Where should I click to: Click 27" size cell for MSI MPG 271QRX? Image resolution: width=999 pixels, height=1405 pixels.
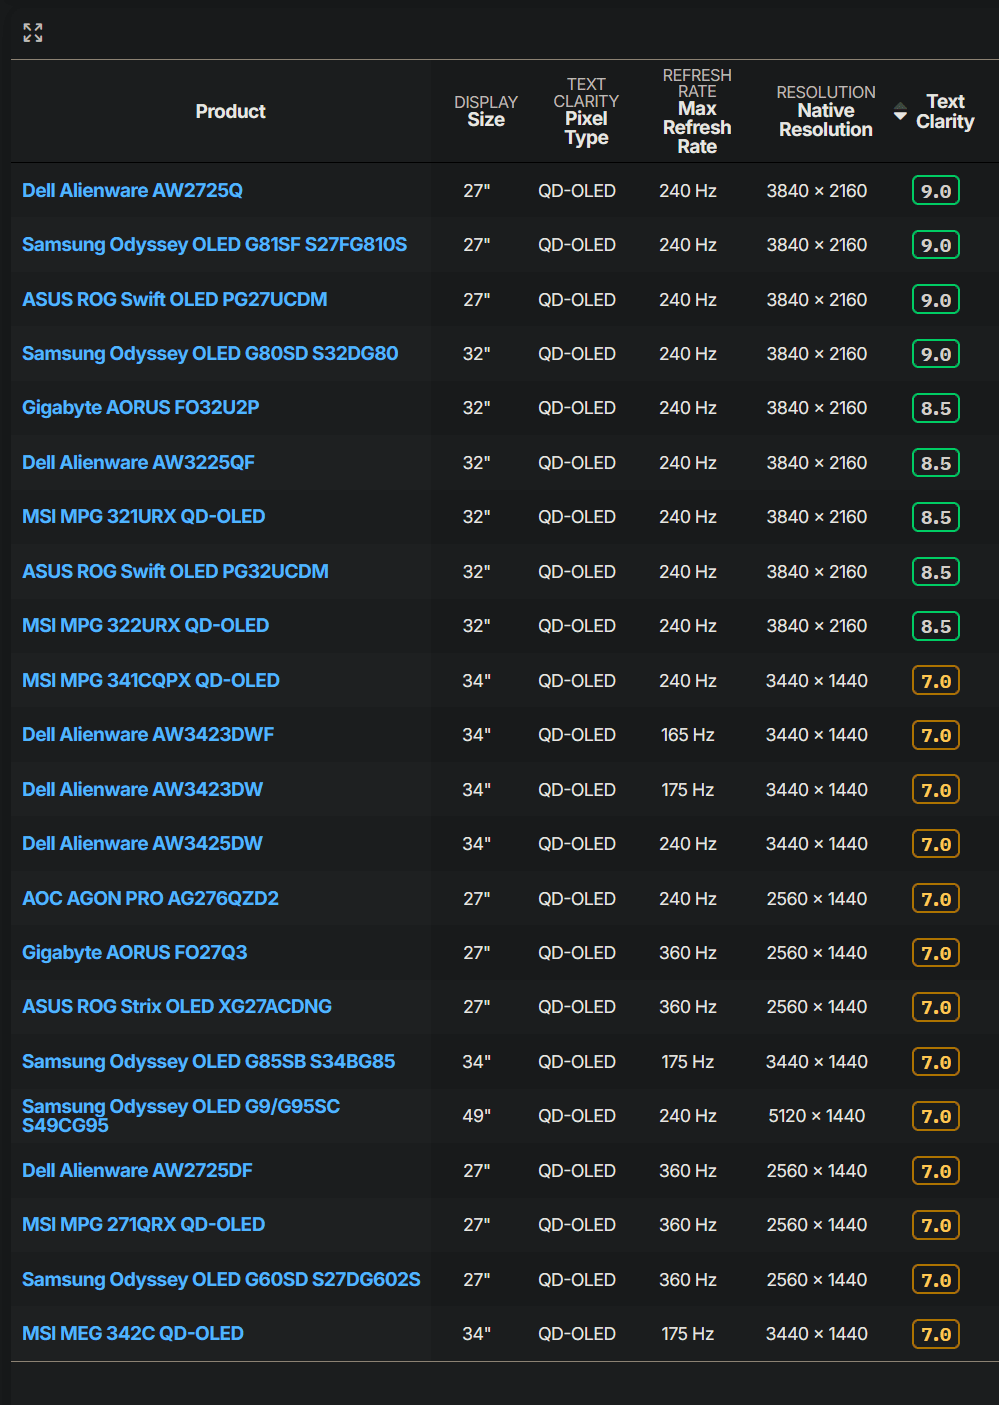click(x=477, y=1225)
